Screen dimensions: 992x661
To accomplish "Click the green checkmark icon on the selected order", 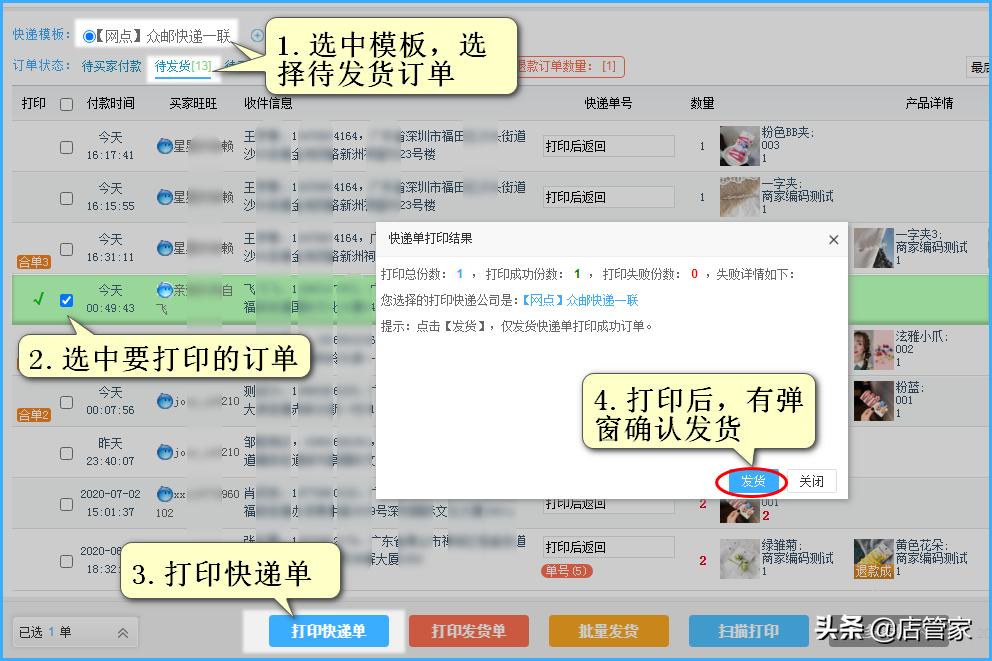I will coord(39,300).
